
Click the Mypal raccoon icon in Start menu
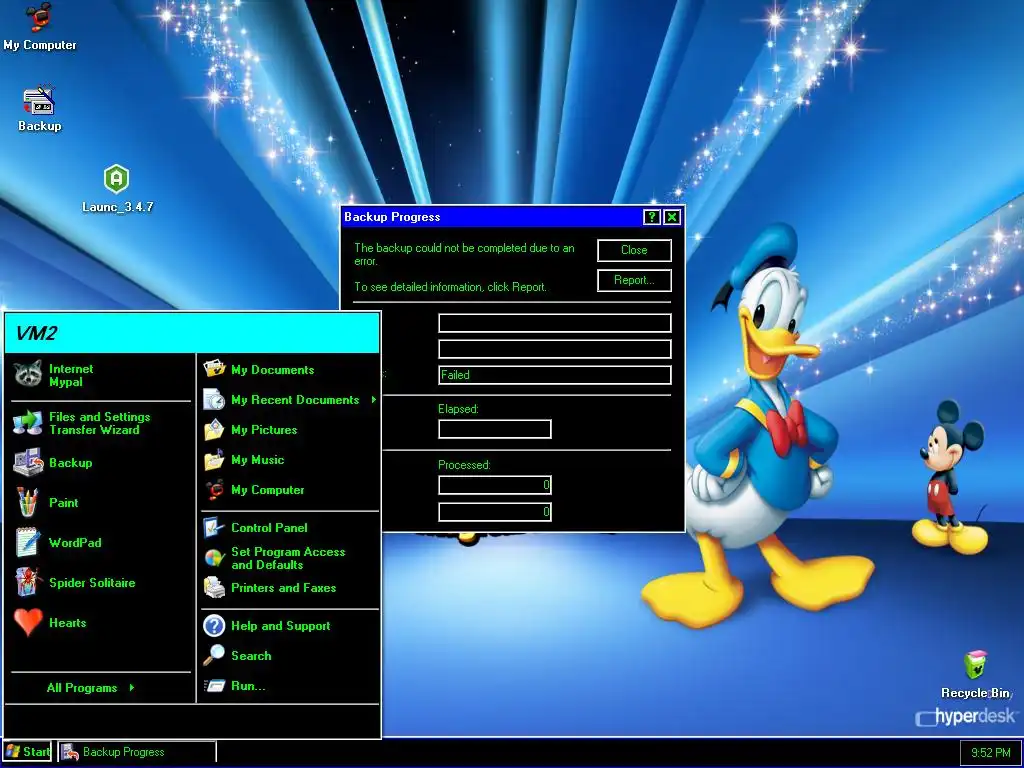point(28,375)
